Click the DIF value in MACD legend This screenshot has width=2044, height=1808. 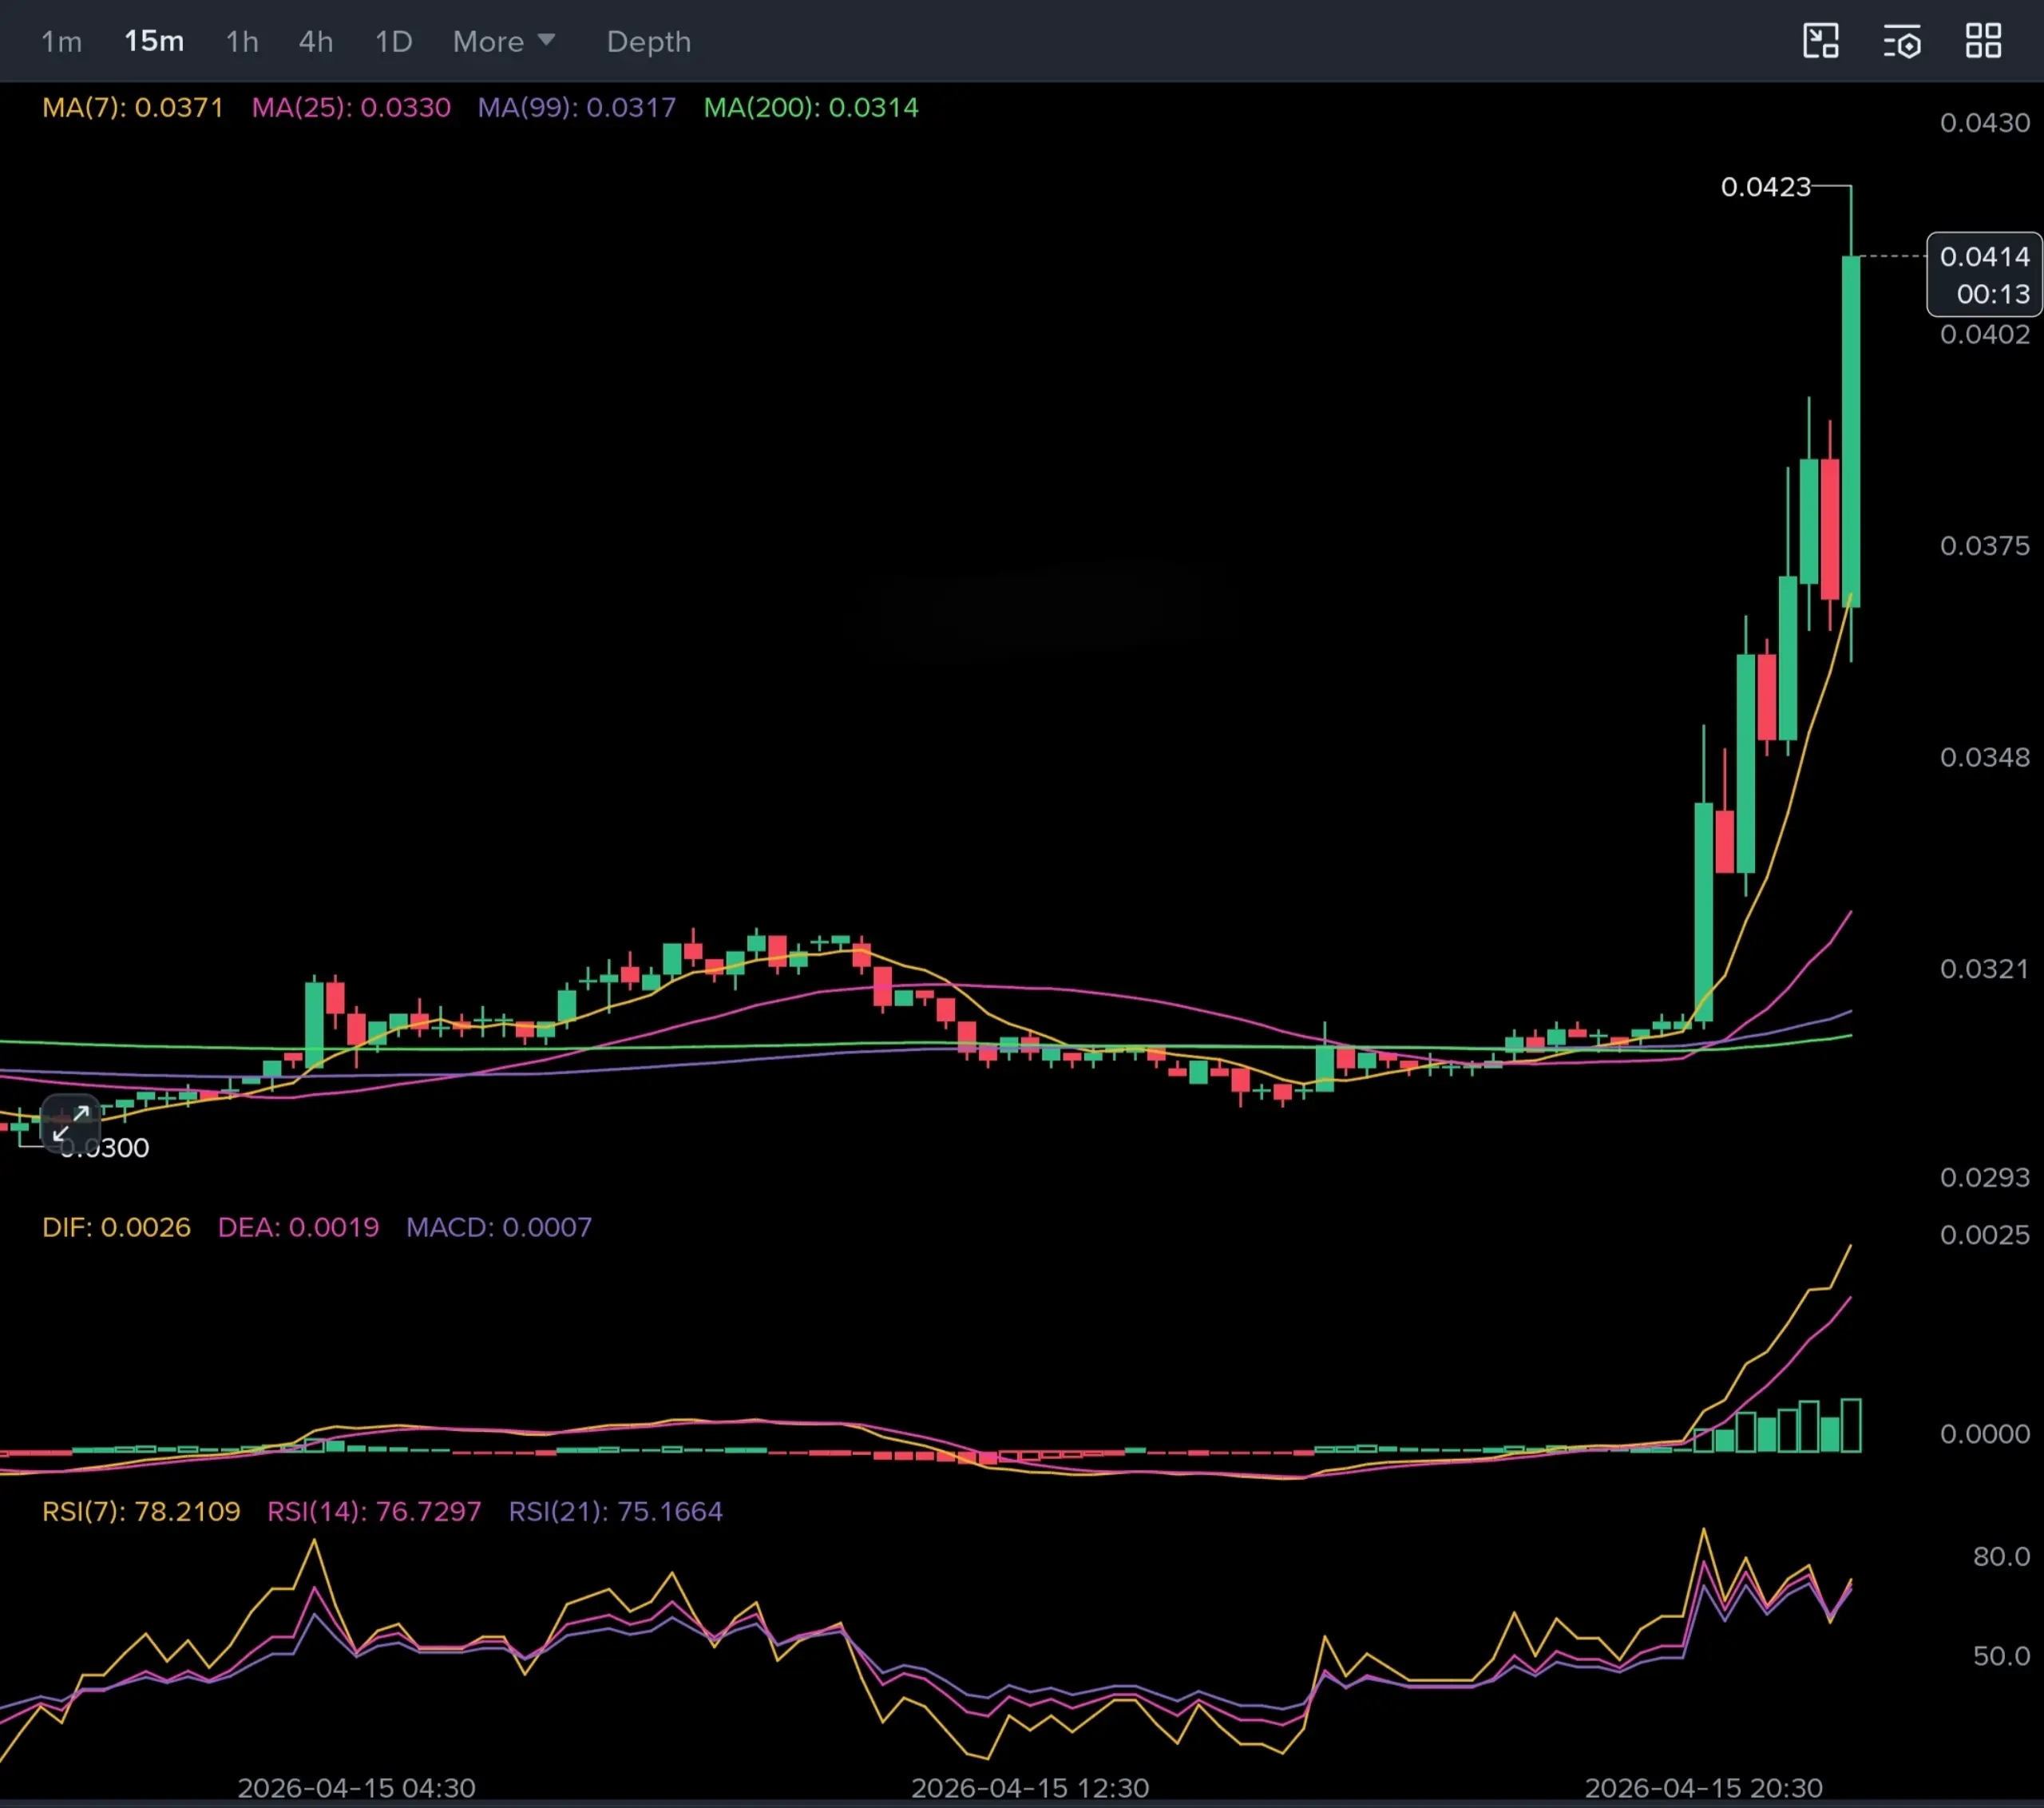coord(116,1227)
